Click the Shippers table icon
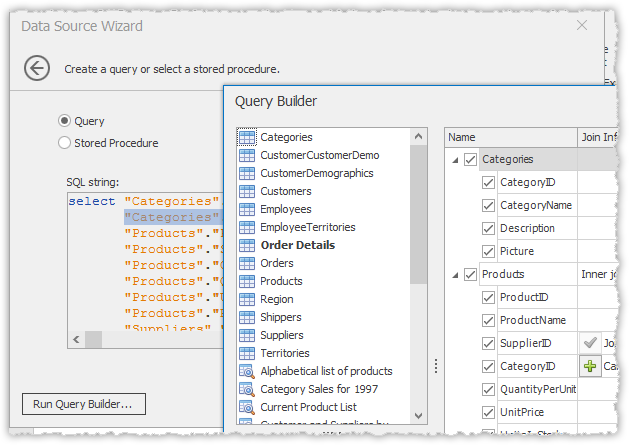The width and height of the screenshot is (630, 445). (246, 317)
